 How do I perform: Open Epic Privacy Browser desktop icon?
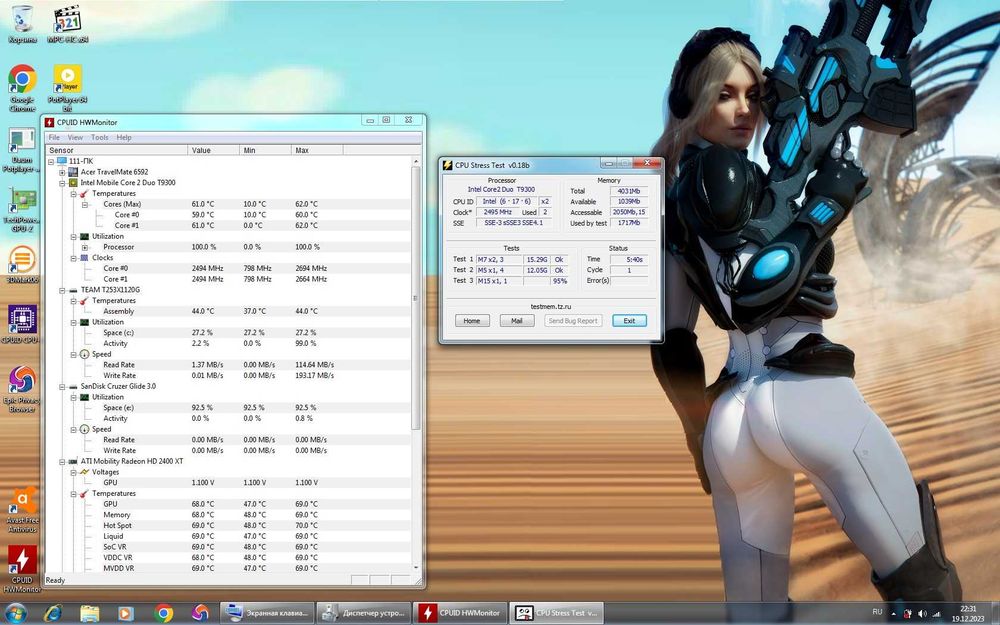[22, 388]
